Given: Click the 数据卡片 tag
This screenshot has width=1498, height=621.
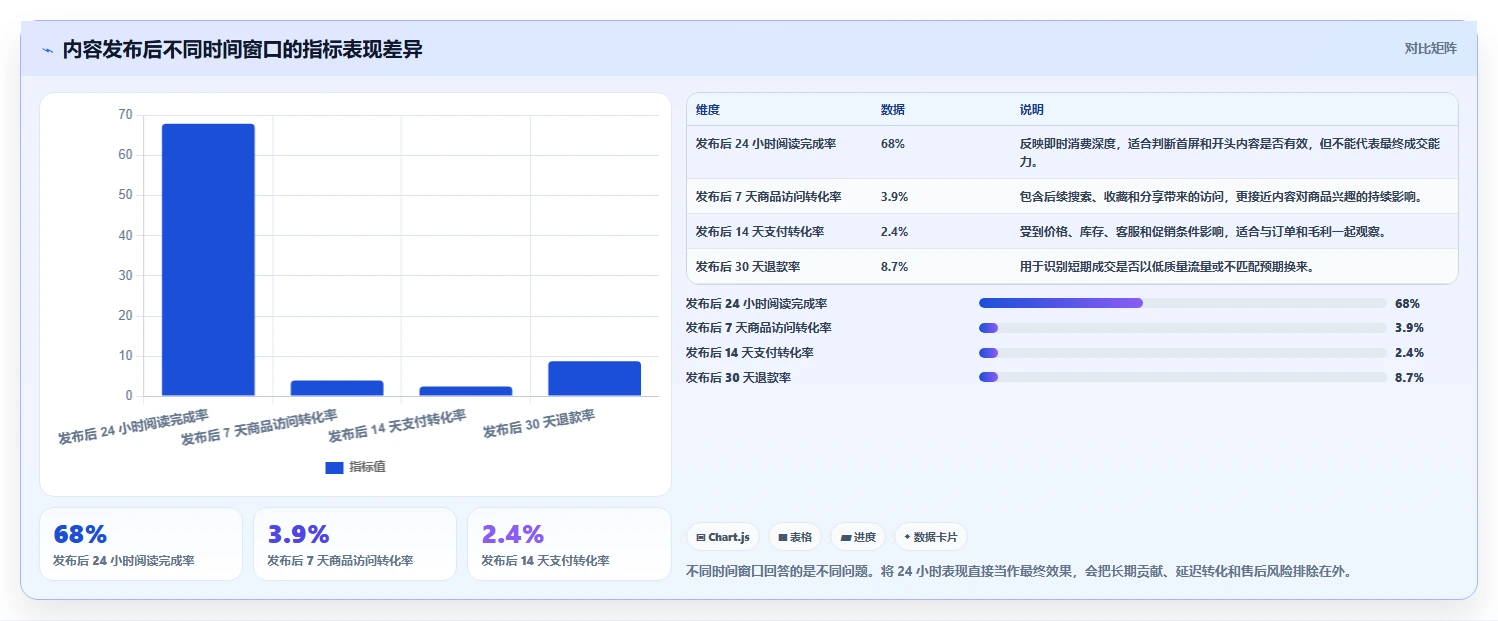Looking at the screenshot, I should [x=931, y=537].
